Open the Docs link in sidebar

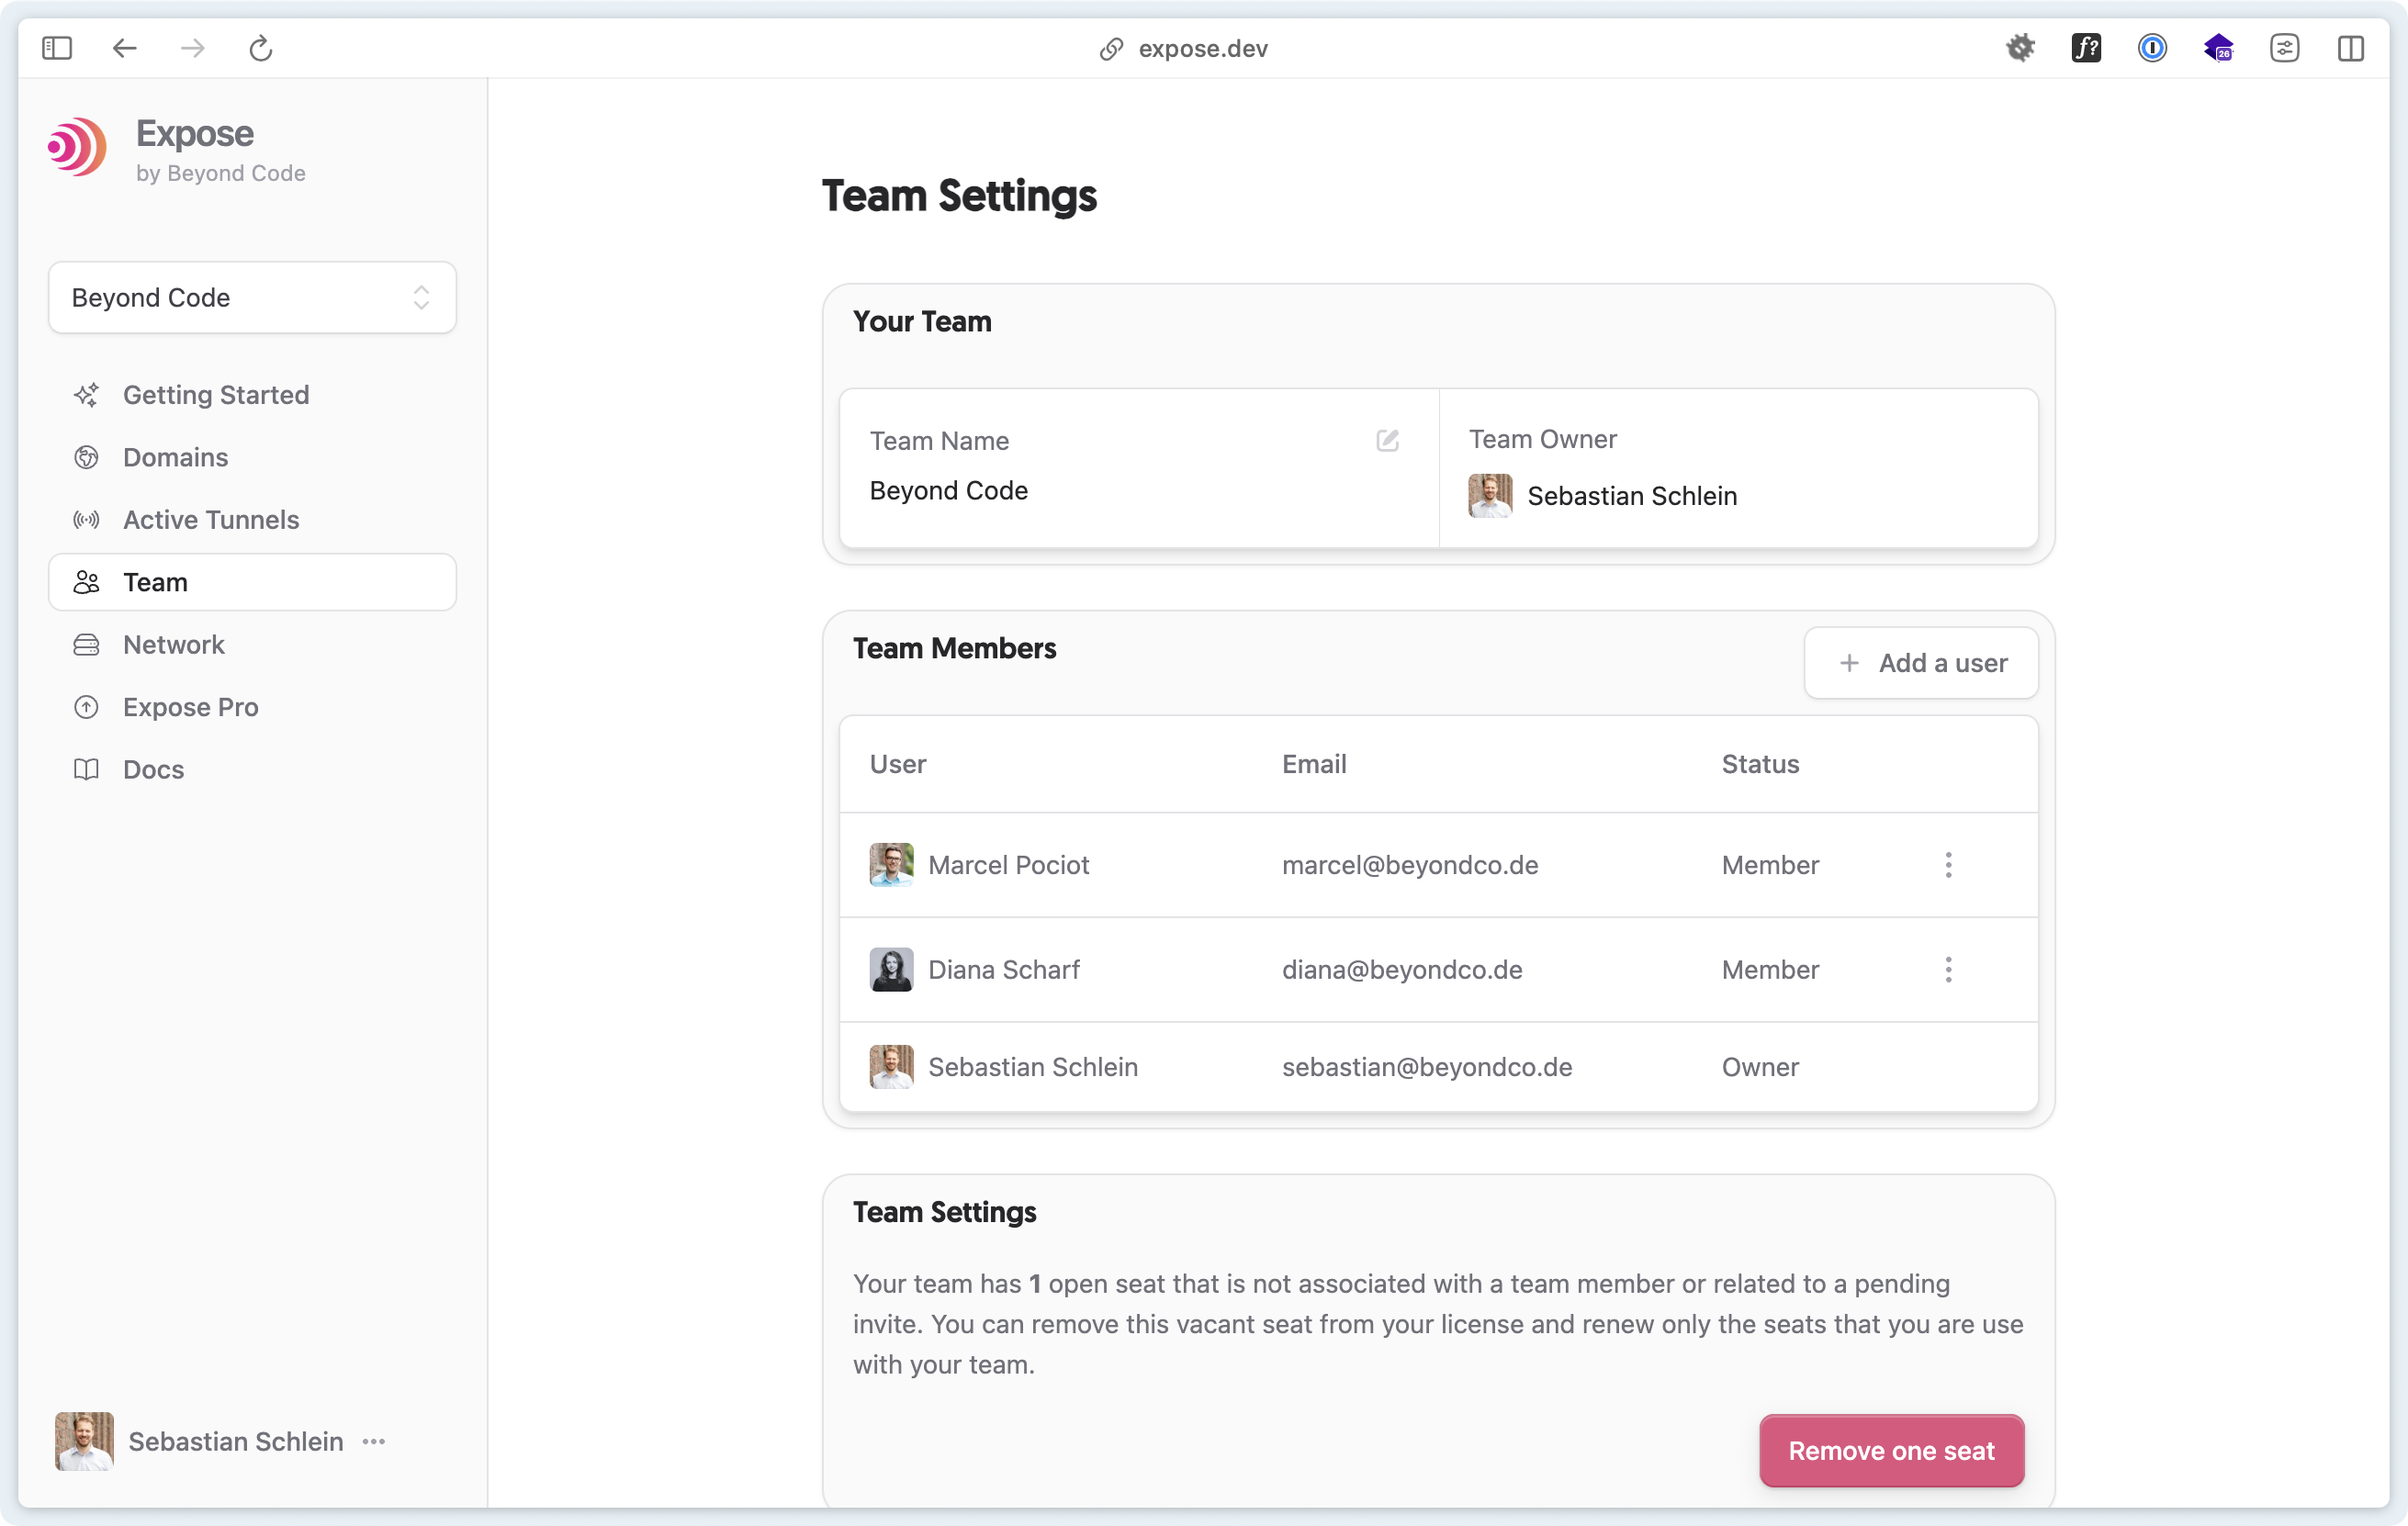pyautogui.click(x=252, y=769)
